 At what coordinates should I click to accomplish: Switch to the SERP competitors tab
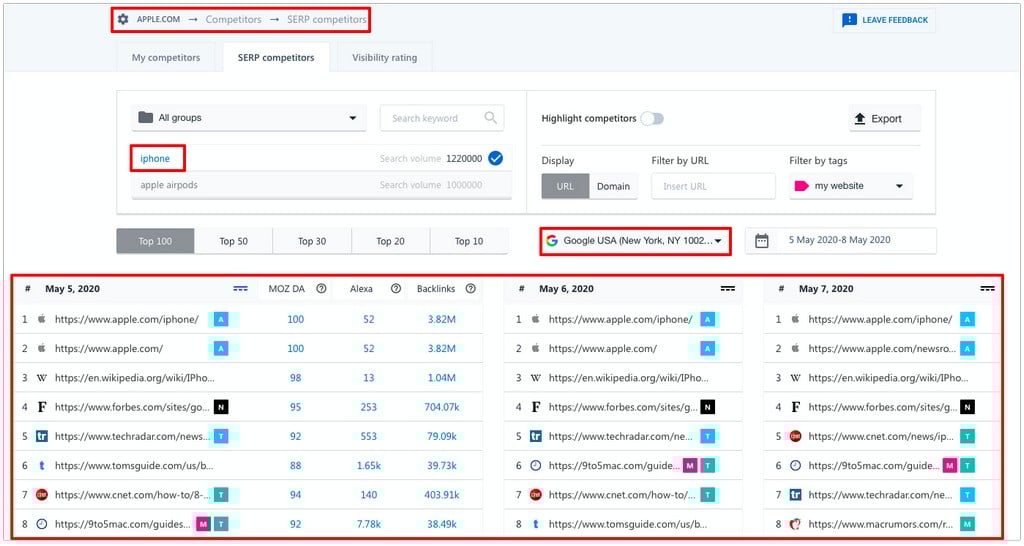pyautogui.click(x=276, y=57)
